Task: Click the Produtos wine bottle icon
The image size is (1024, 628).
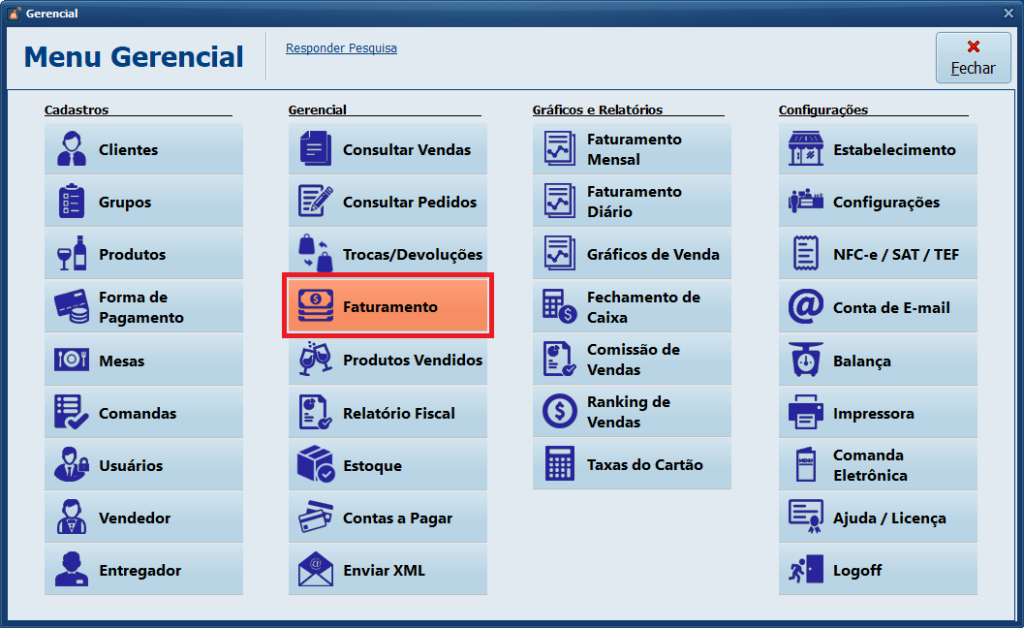Action: (x=72, y=254)
